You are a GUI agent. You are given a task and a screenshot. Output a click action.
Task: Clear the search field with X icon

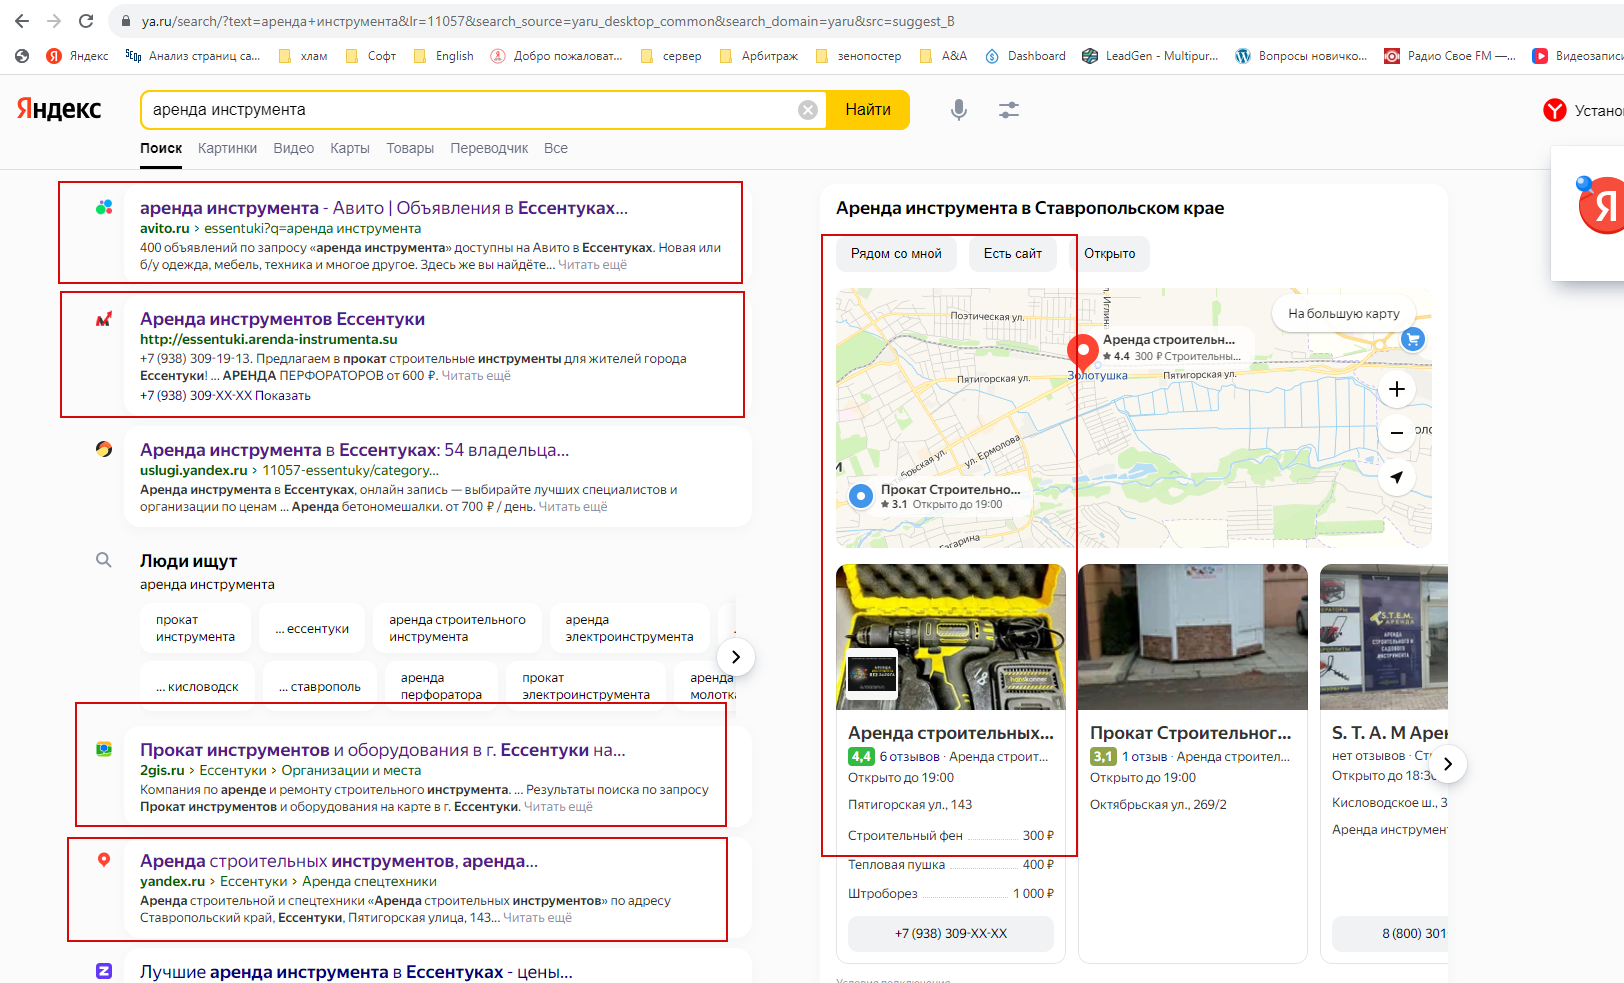tap(808, 110)
